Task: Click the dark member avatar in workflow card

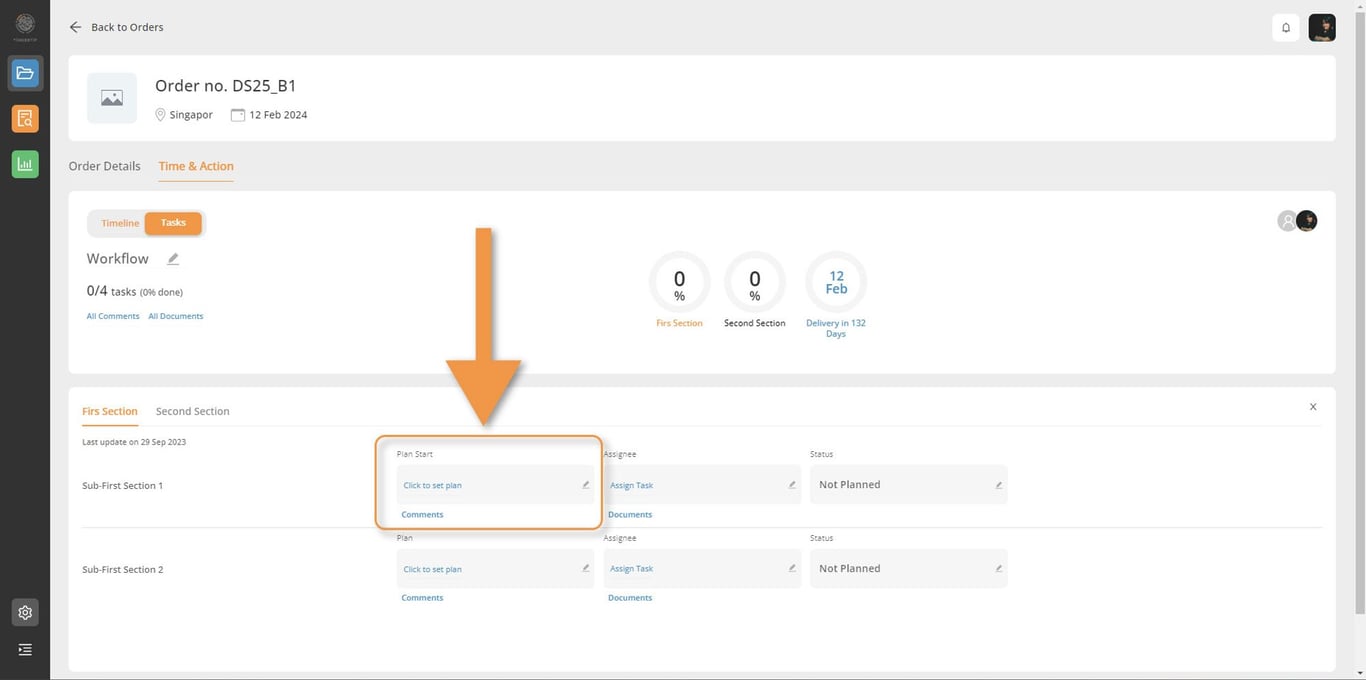Action: click(1306, 221)
